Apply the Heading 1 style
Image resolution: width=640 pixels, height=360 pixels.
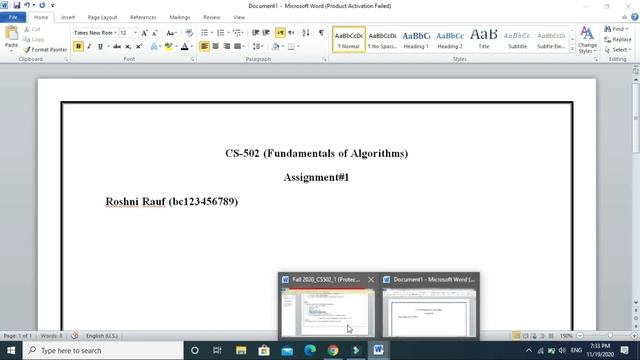coord(416,39)
